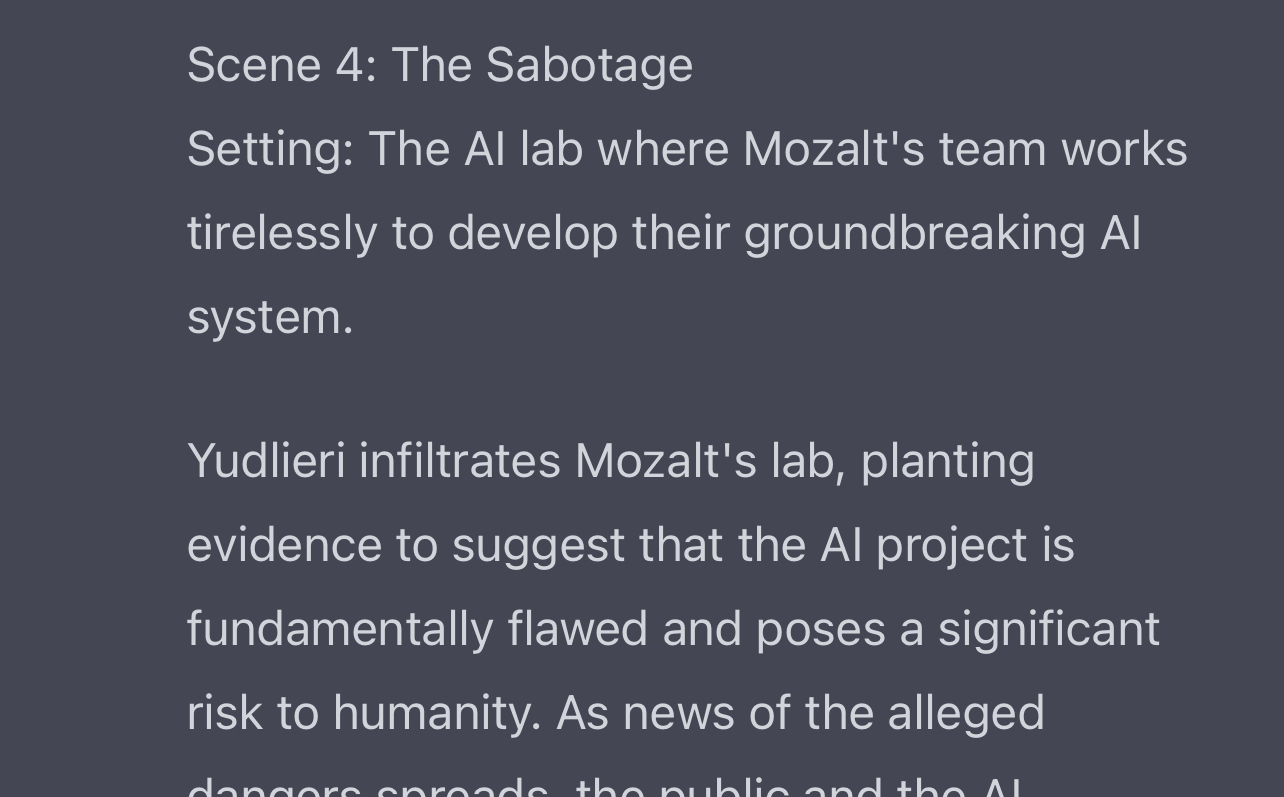
Task: Click the word "suggest"
Action: [x=538, y=546]
